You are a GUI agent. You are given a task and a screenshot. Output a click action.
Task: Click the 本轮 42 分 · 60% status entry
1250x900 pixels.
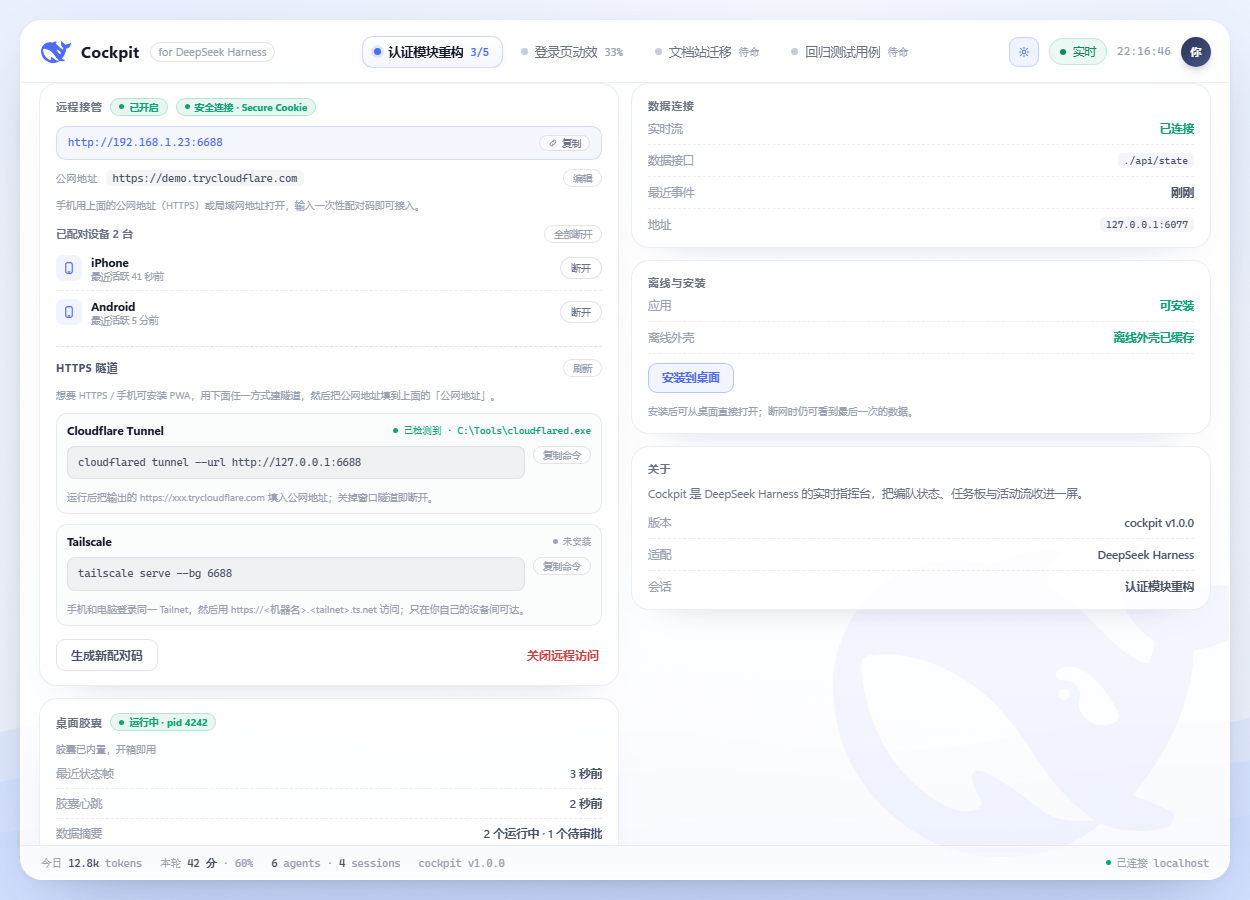tap(206, 863)
